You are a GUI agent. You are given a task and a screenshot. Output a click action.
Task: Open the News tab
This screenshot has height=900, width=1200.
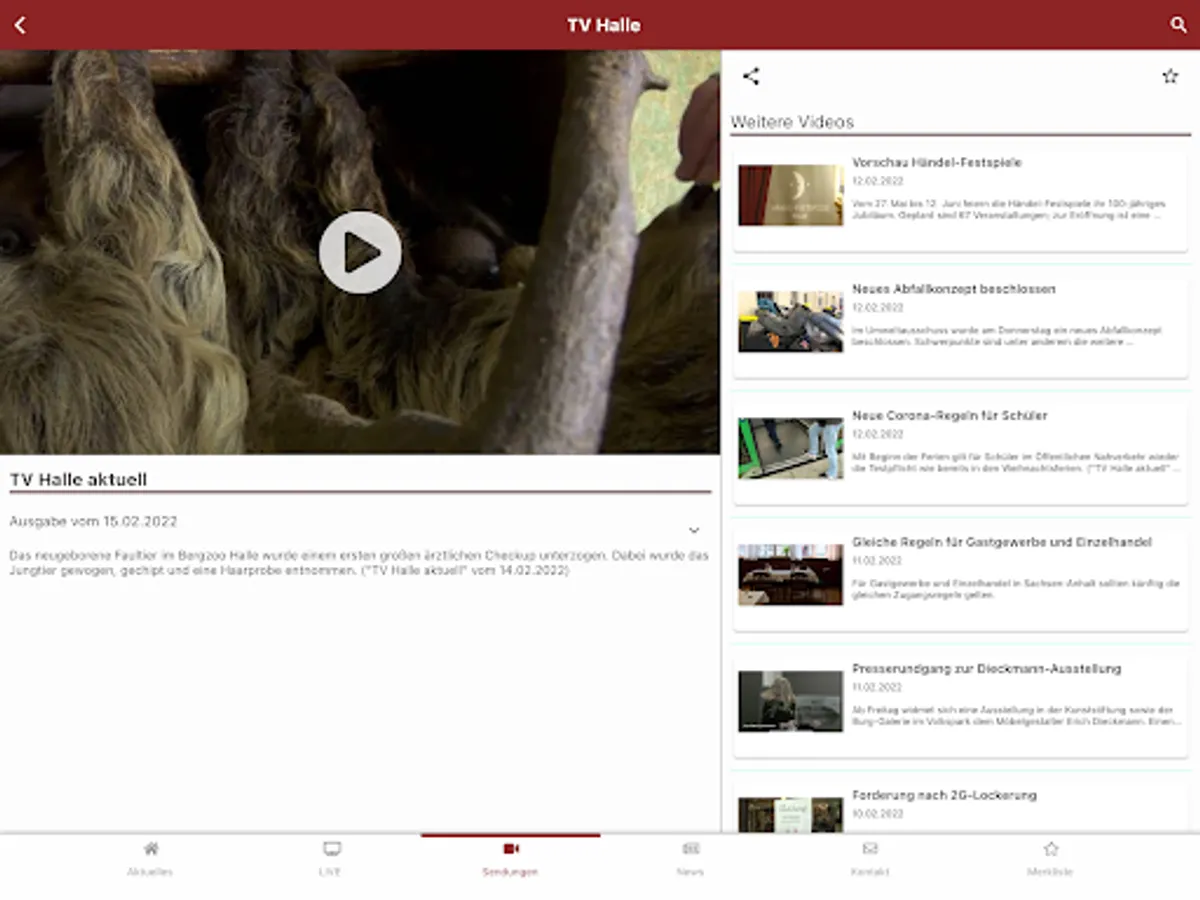(x=690, y=858)
